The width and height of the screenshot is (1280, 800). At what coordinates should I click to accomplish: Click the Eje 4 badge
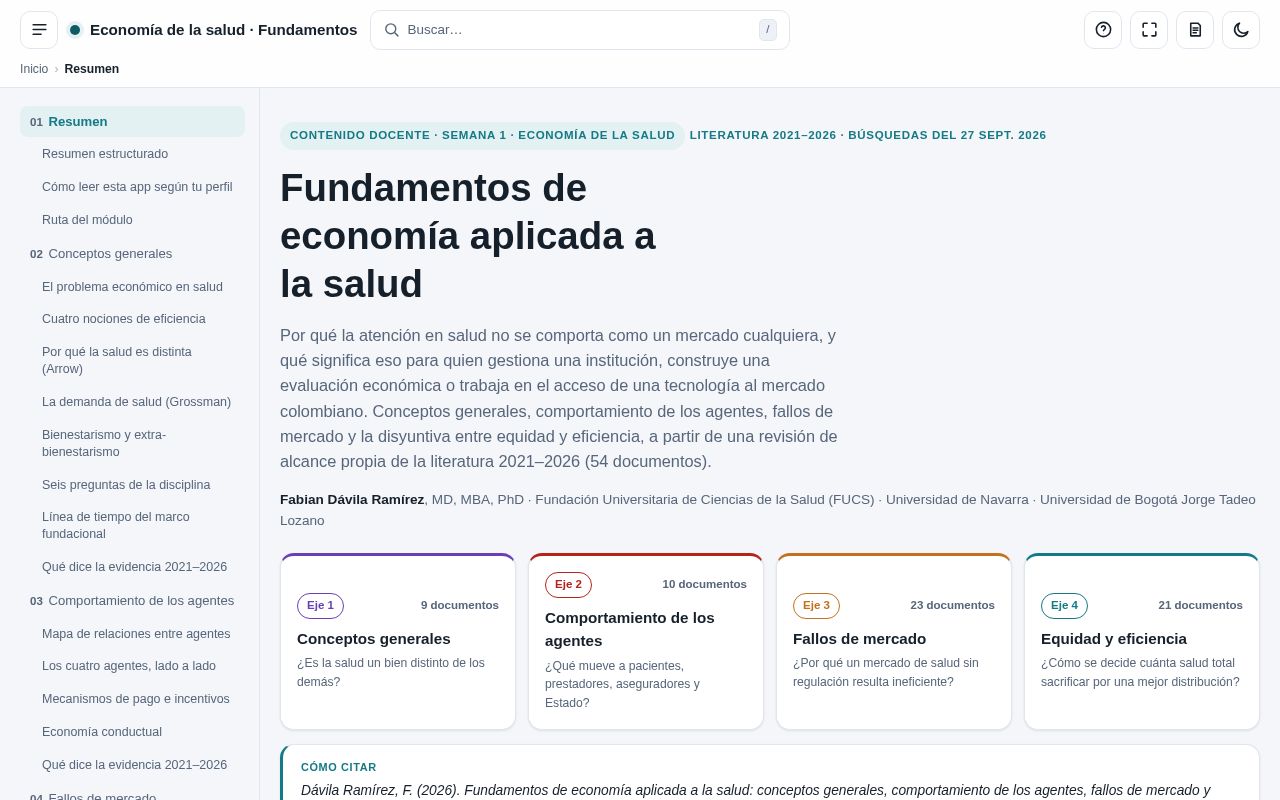(1064, 606)
